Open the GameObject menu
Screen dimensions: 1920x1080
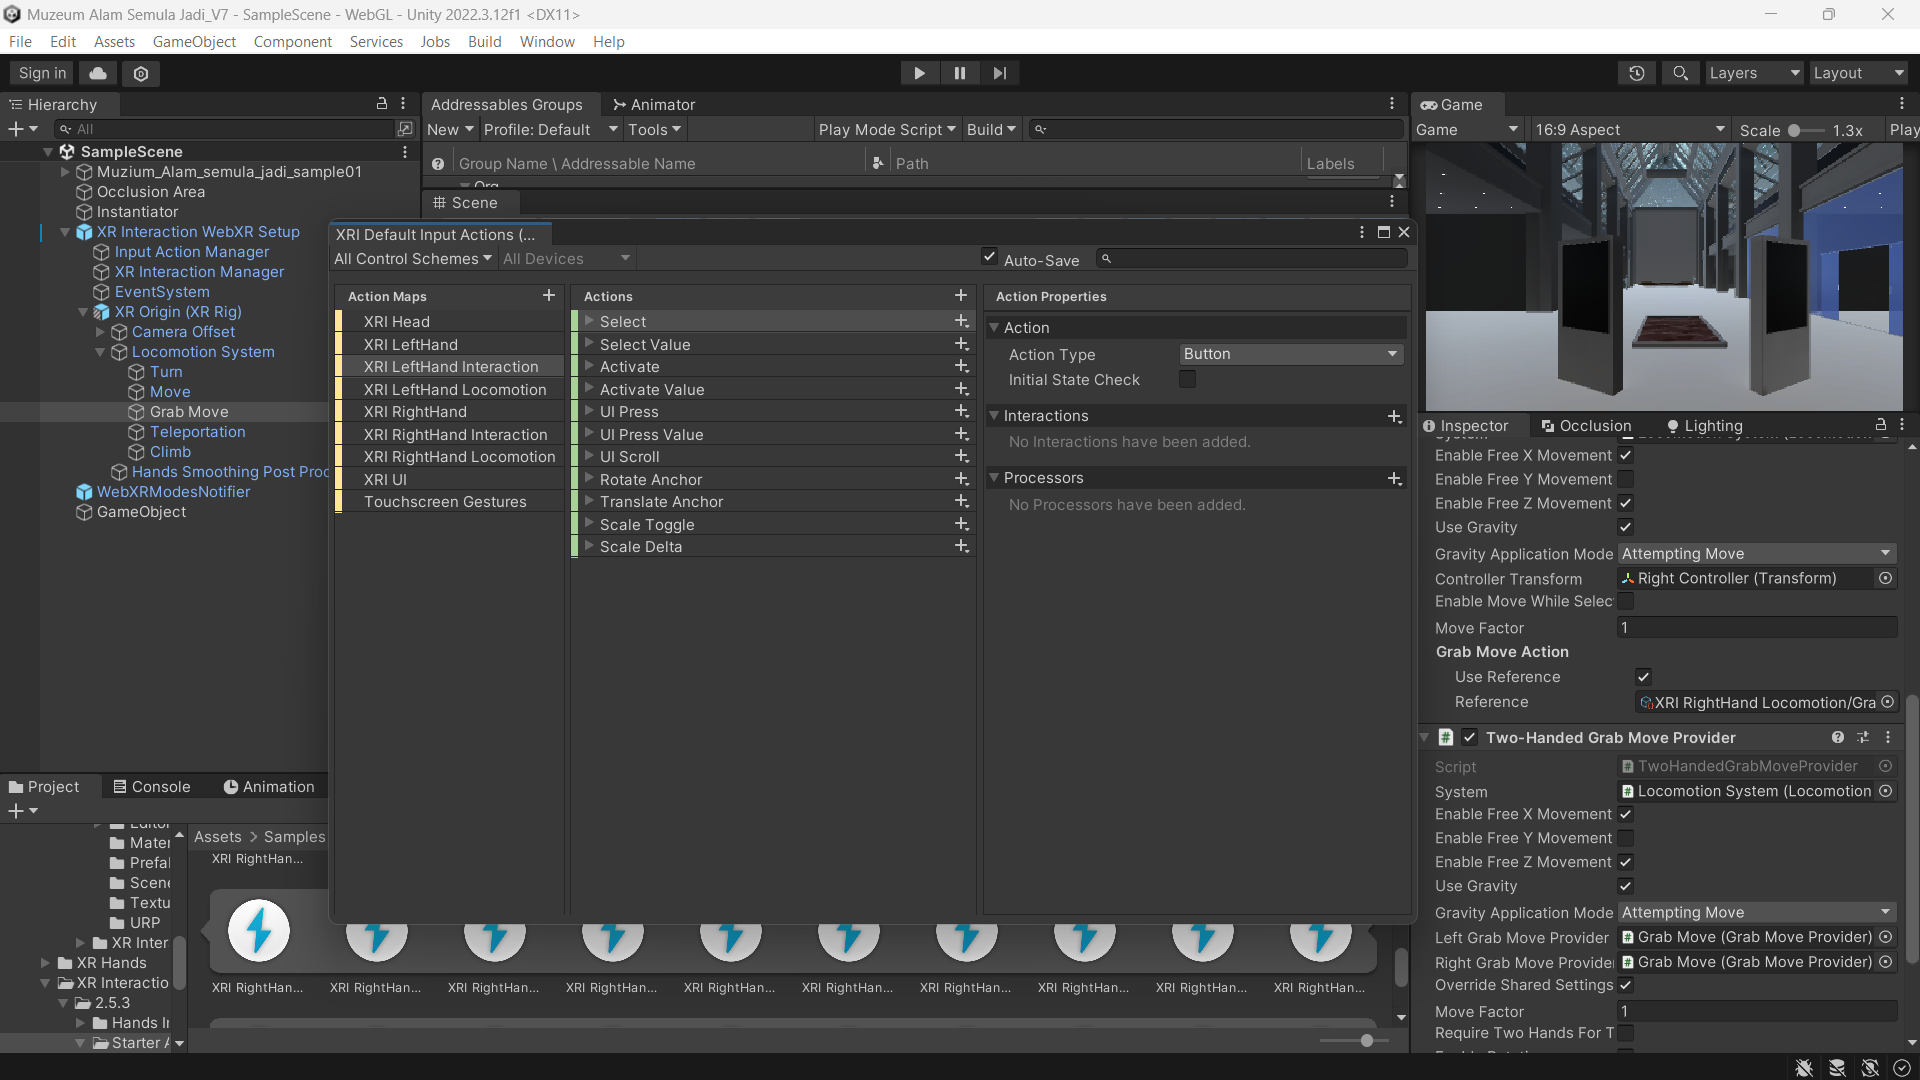pyautogui.click(x=194, y=41)
